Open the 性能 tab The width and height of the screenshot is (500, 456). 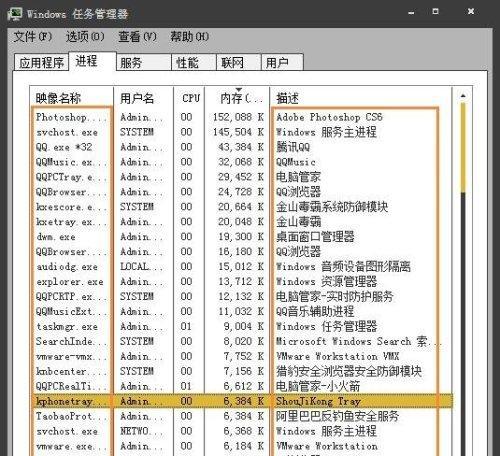click(194, 62)
